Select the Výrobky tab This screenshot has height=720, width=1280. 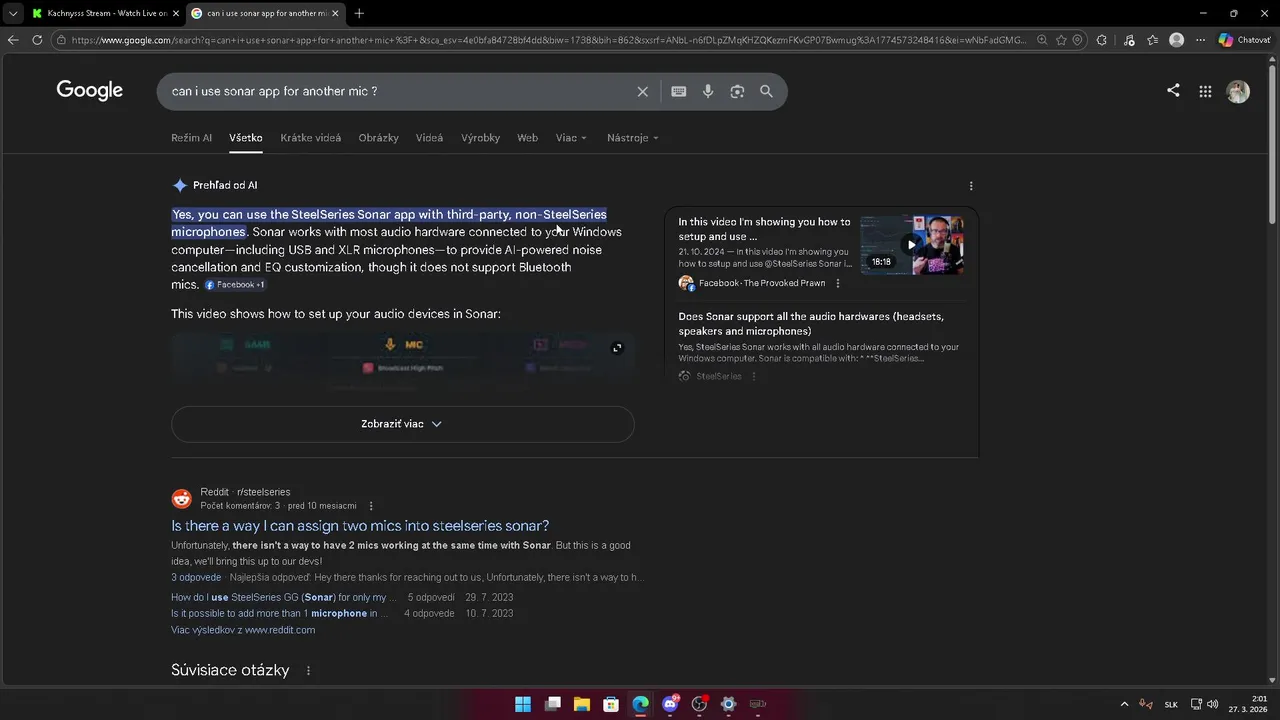coord(480,138)
